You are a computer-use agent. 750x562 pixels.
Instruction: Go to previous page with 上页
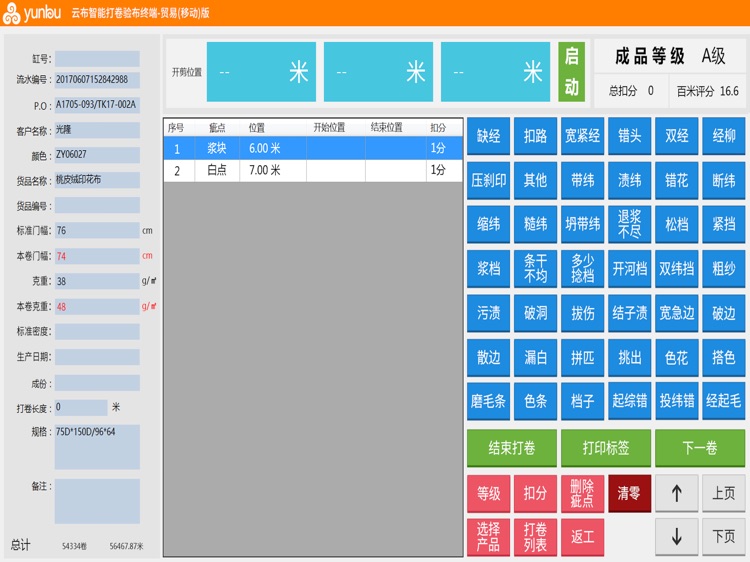(x=724, y=494)
